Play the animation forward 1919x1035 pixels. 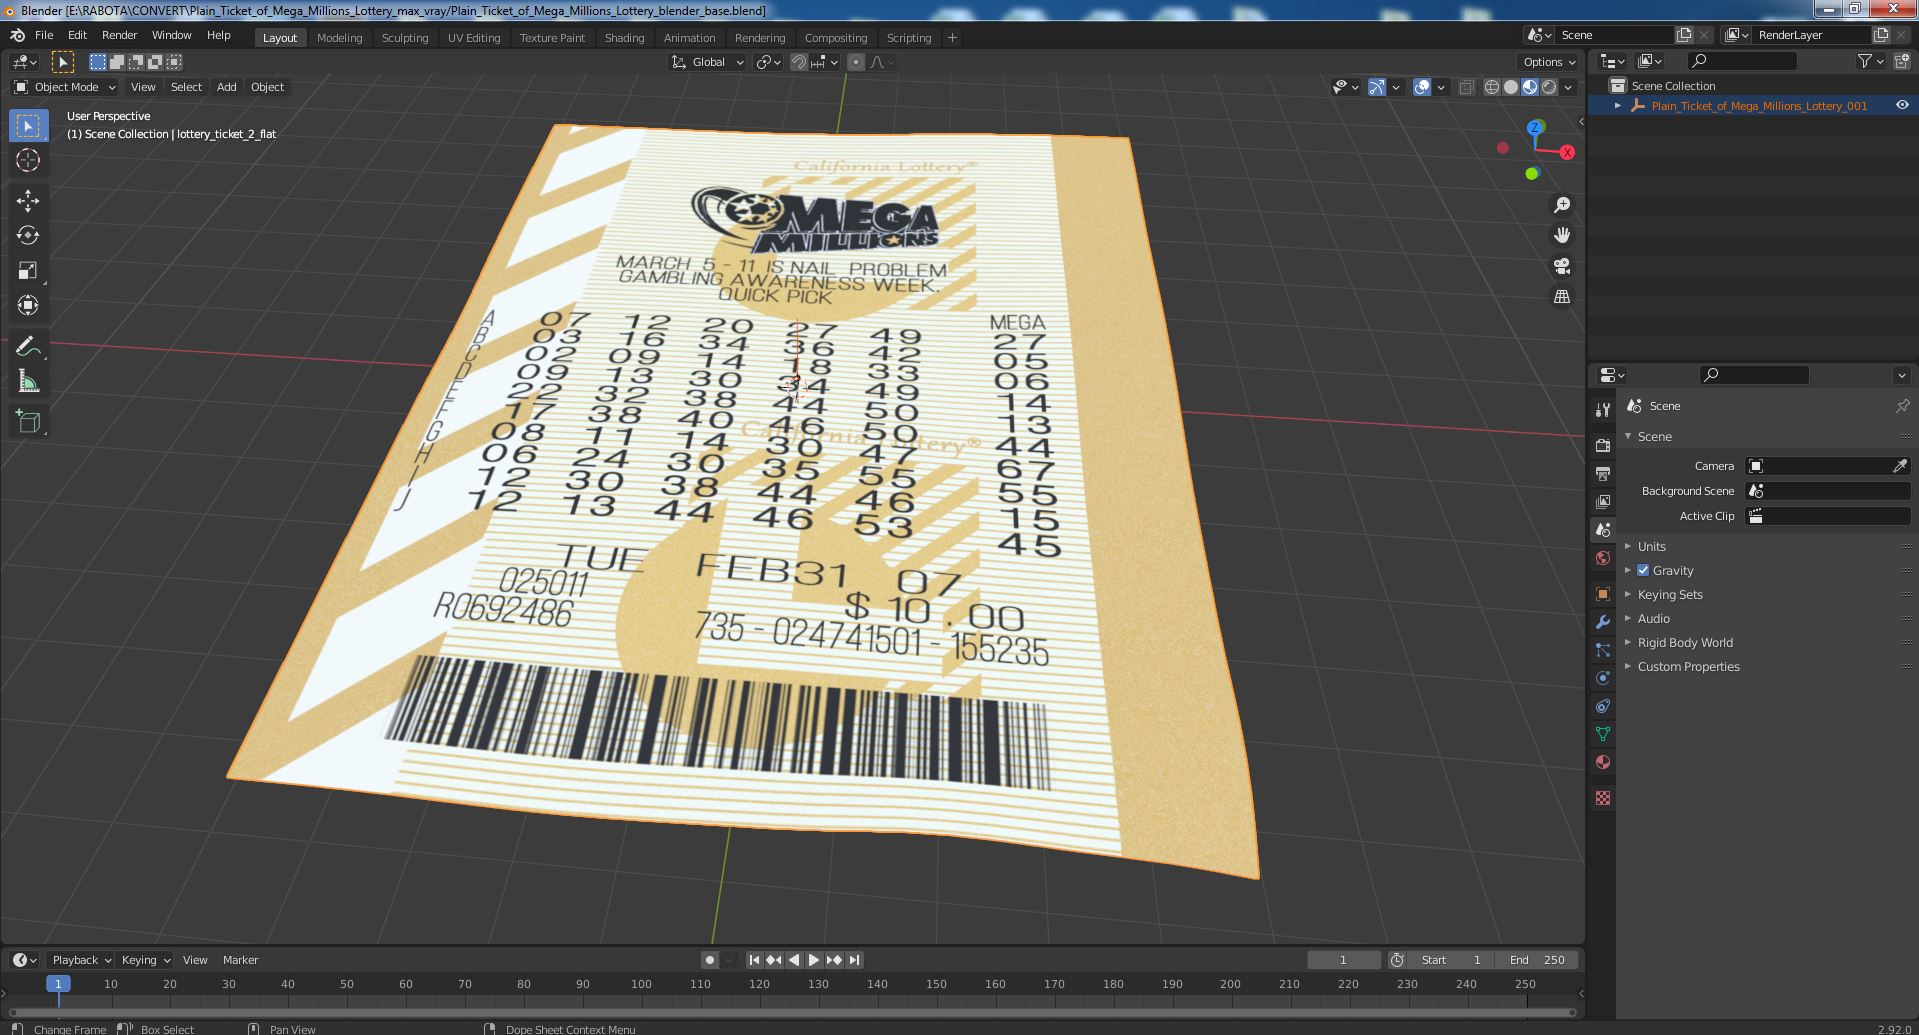pos(813,960)
